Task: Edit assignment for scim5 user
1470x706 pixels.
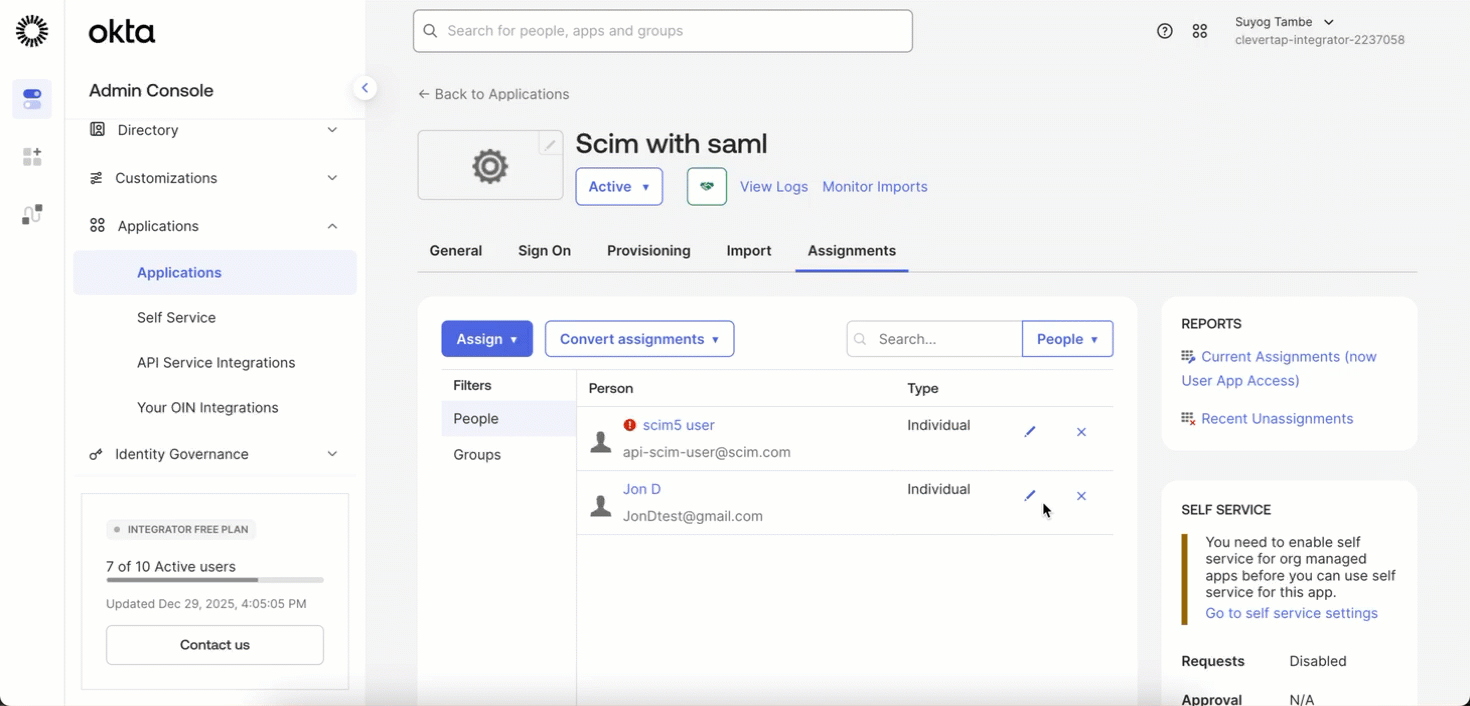Action: pos(1030,432)
